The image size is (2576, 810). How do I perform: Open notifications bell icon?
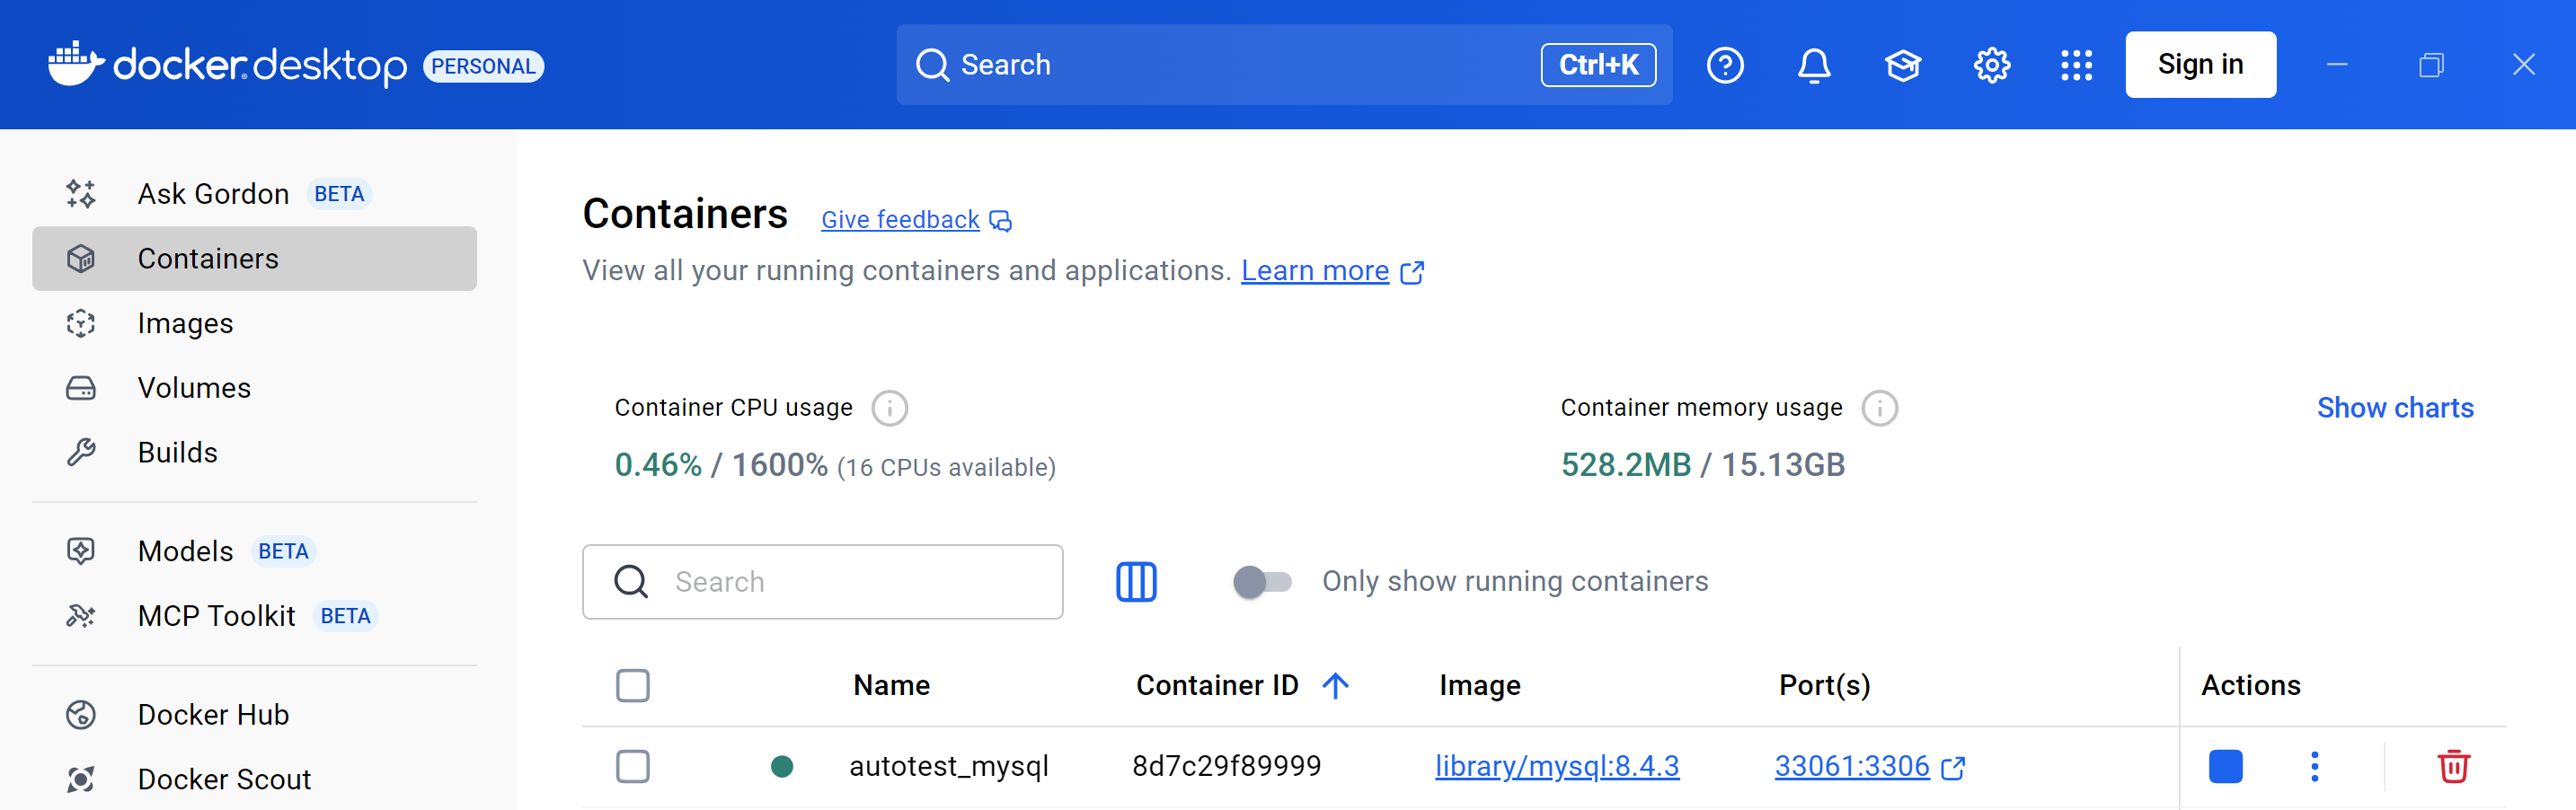tap(1814, 65)
